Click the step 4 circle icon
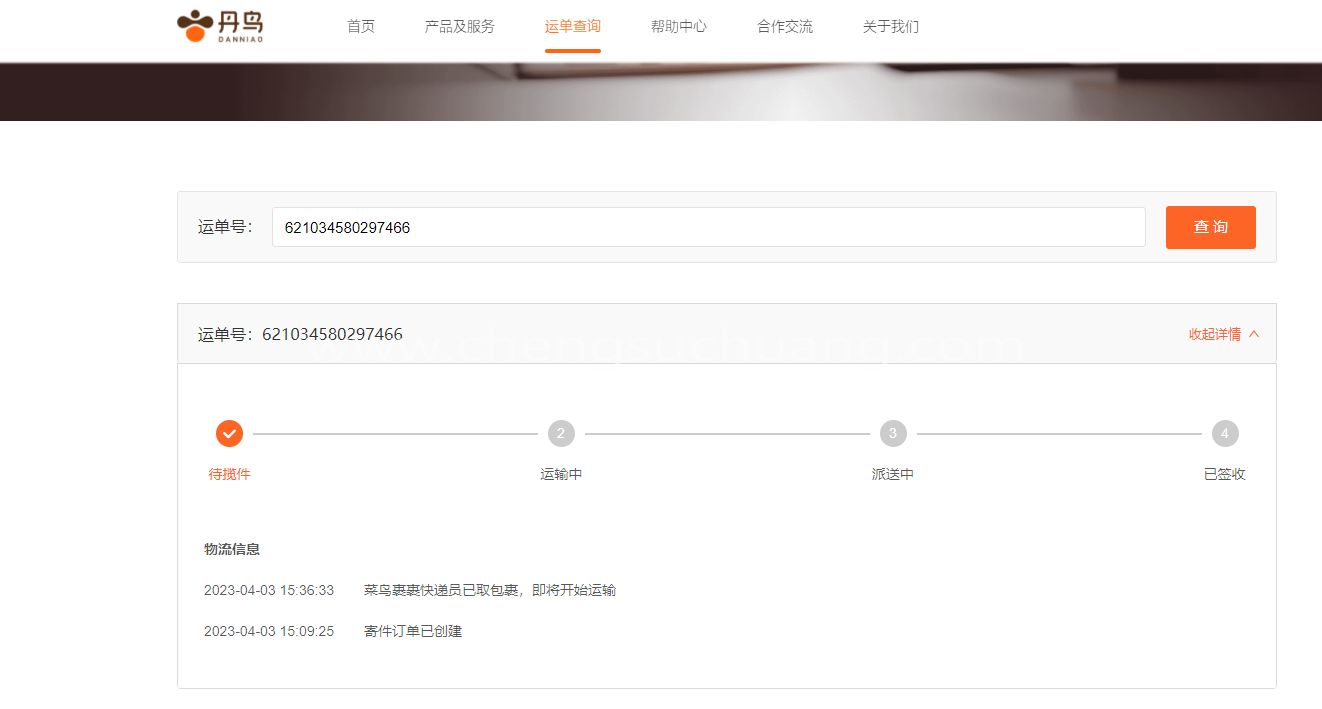Image resolution: width=1322 pixels, height=709 pixels. [x=1225, y=433]
